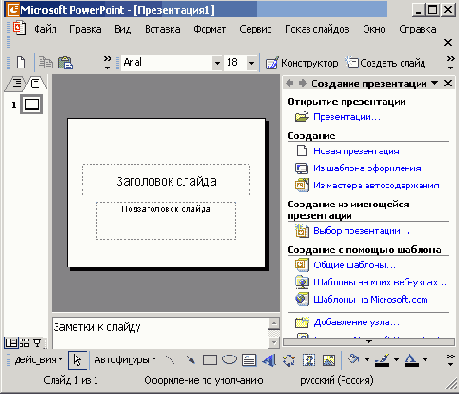Screen dimensions: 459x394
Task: Open the font size 18 dropdown
Action: coord(251,63)
